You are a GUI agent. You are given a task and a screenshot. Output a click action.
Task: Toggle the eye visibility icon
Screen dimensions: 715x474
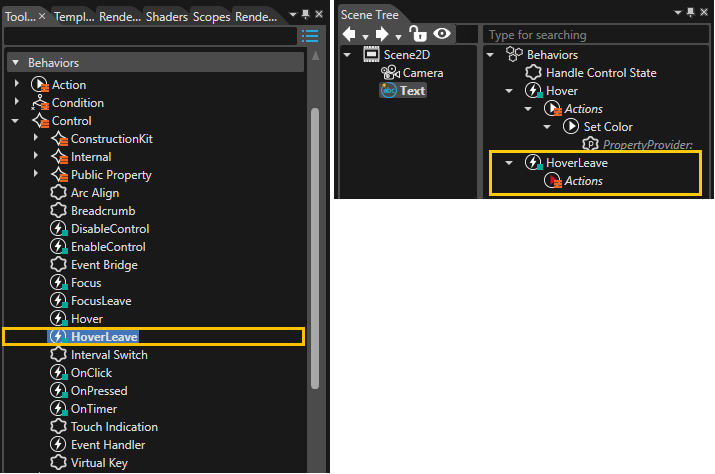[x=442, y=33]
